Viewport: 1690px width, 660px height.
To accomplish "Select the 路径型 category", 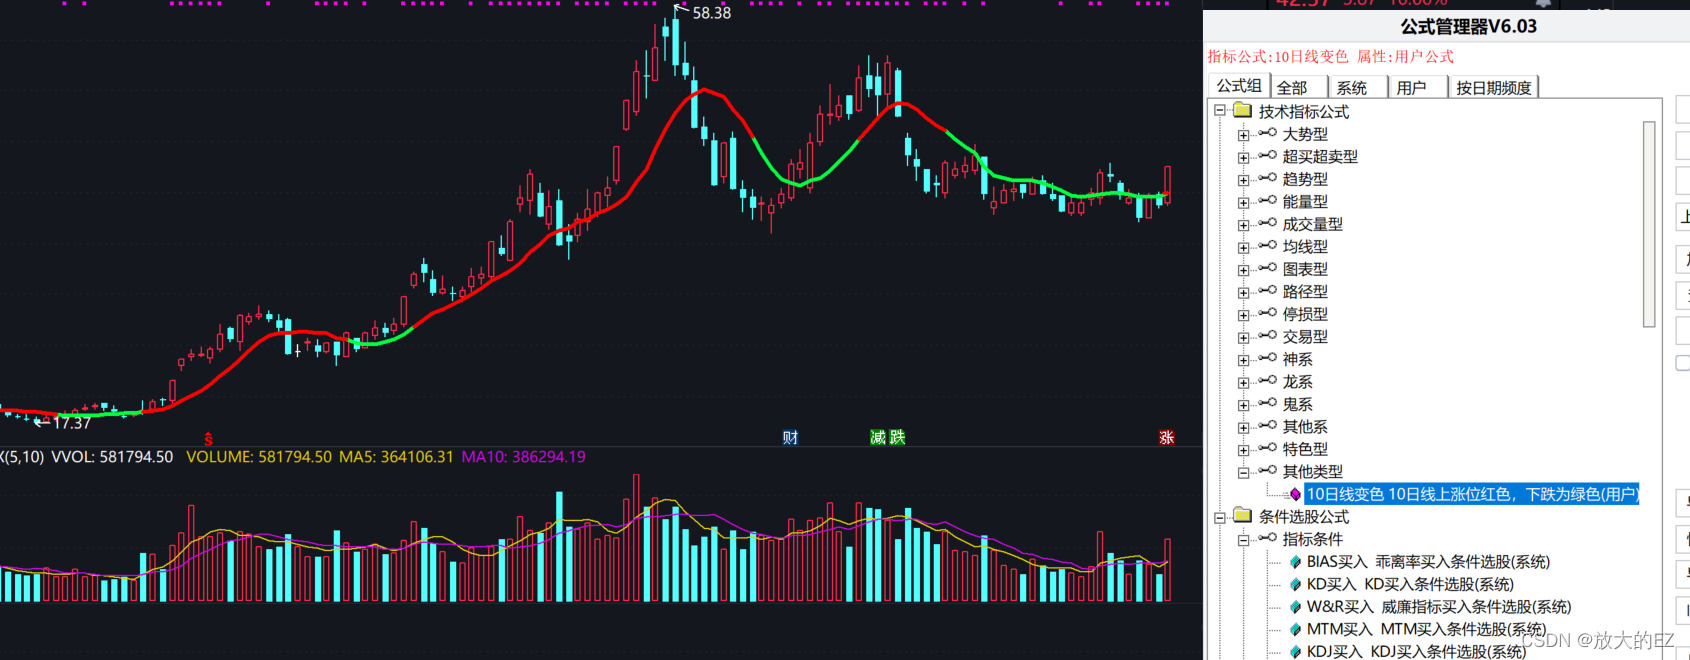I will click(1305, 292).
